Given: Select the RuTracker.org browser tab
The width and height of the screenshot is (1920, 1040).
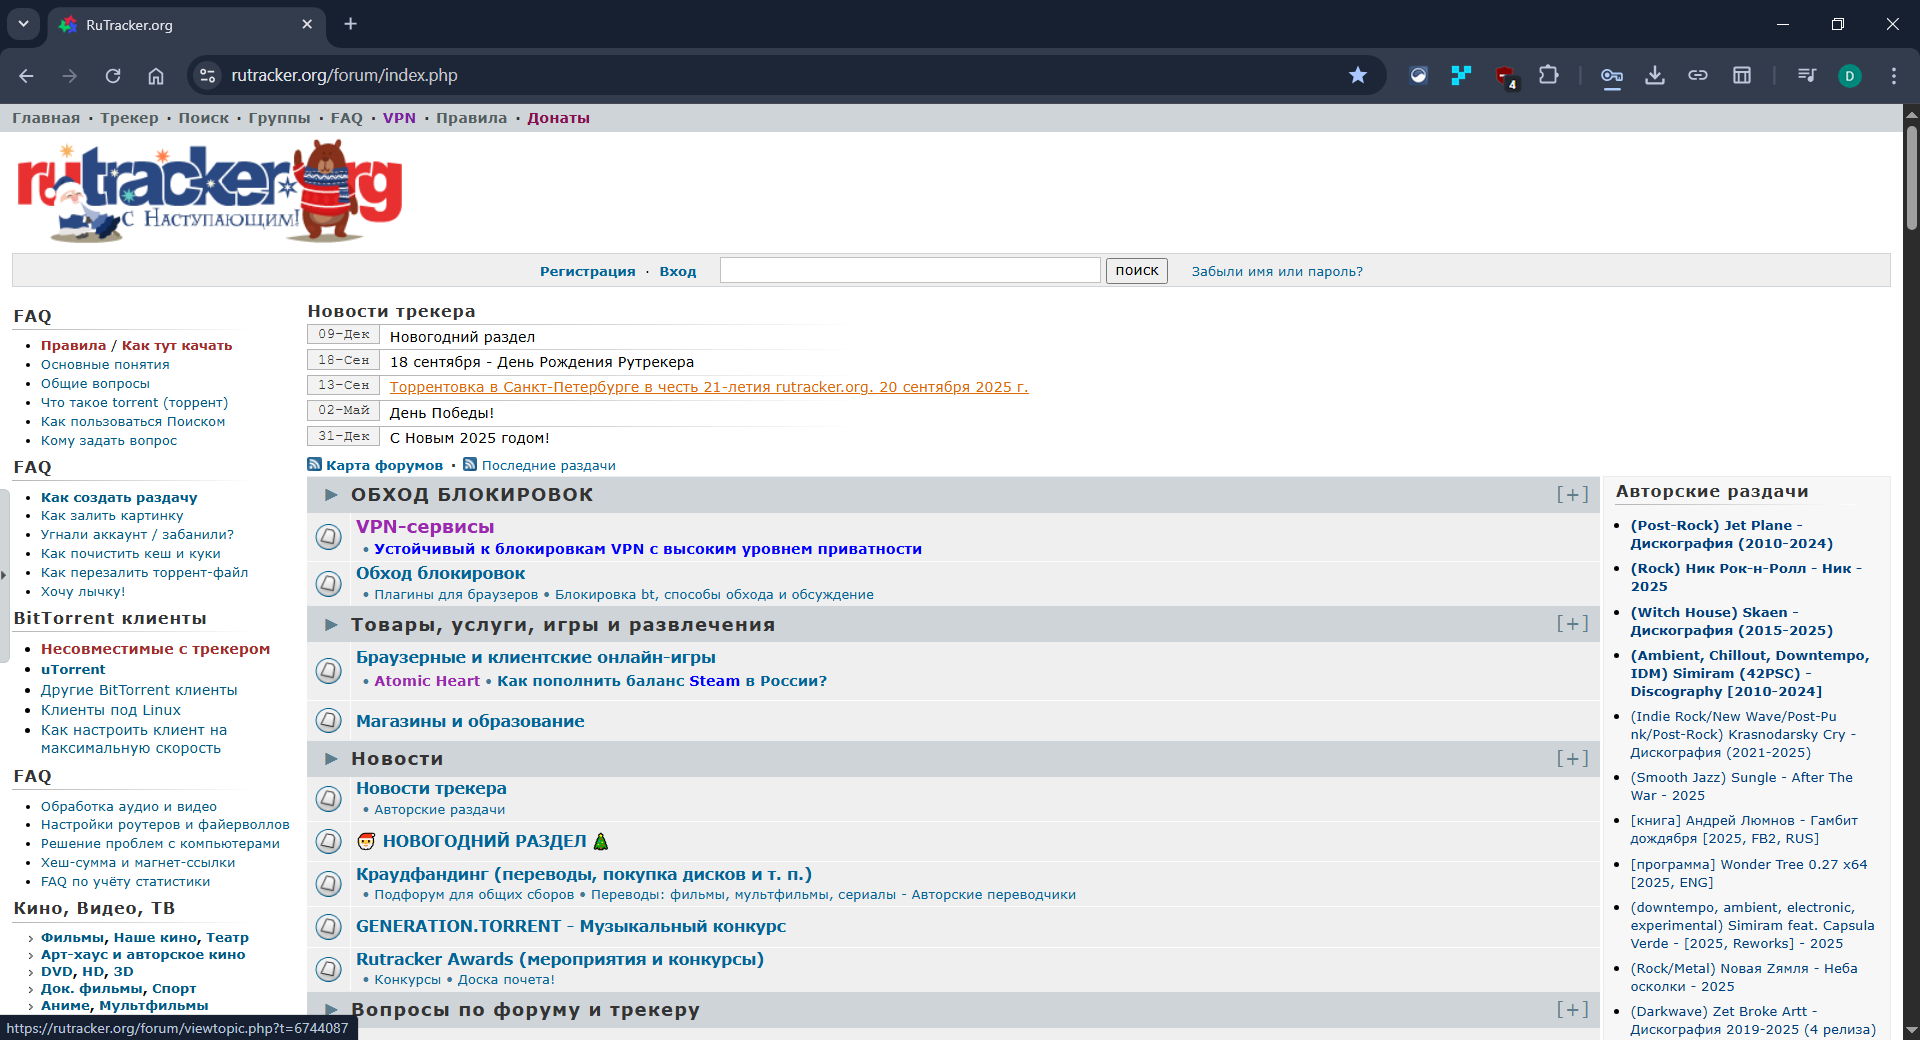Looking at the screenshot, I should pos(180,25).
